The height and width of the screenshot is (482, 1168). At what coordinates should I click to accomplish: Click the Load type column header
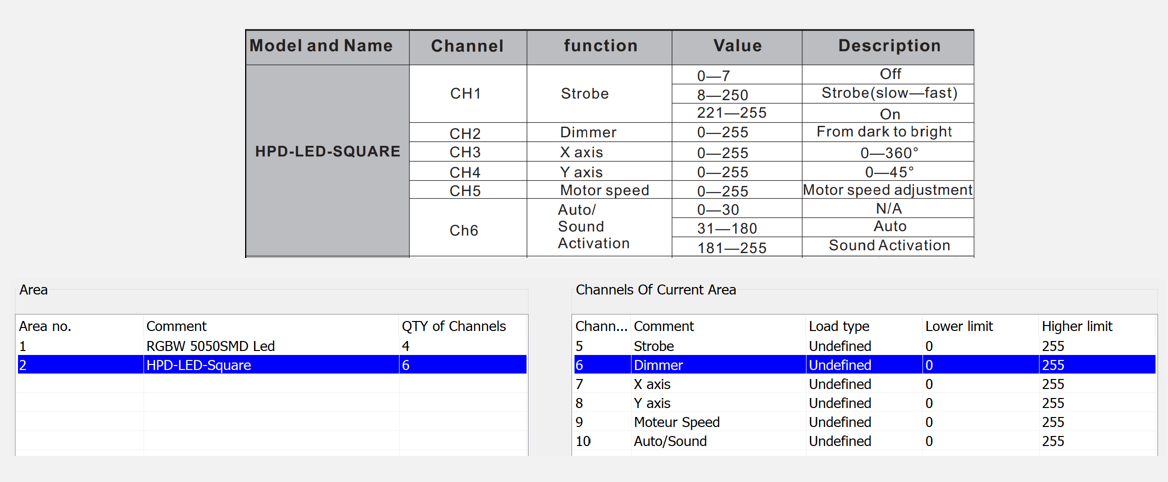pyautogui.click(x=864, y=326)
